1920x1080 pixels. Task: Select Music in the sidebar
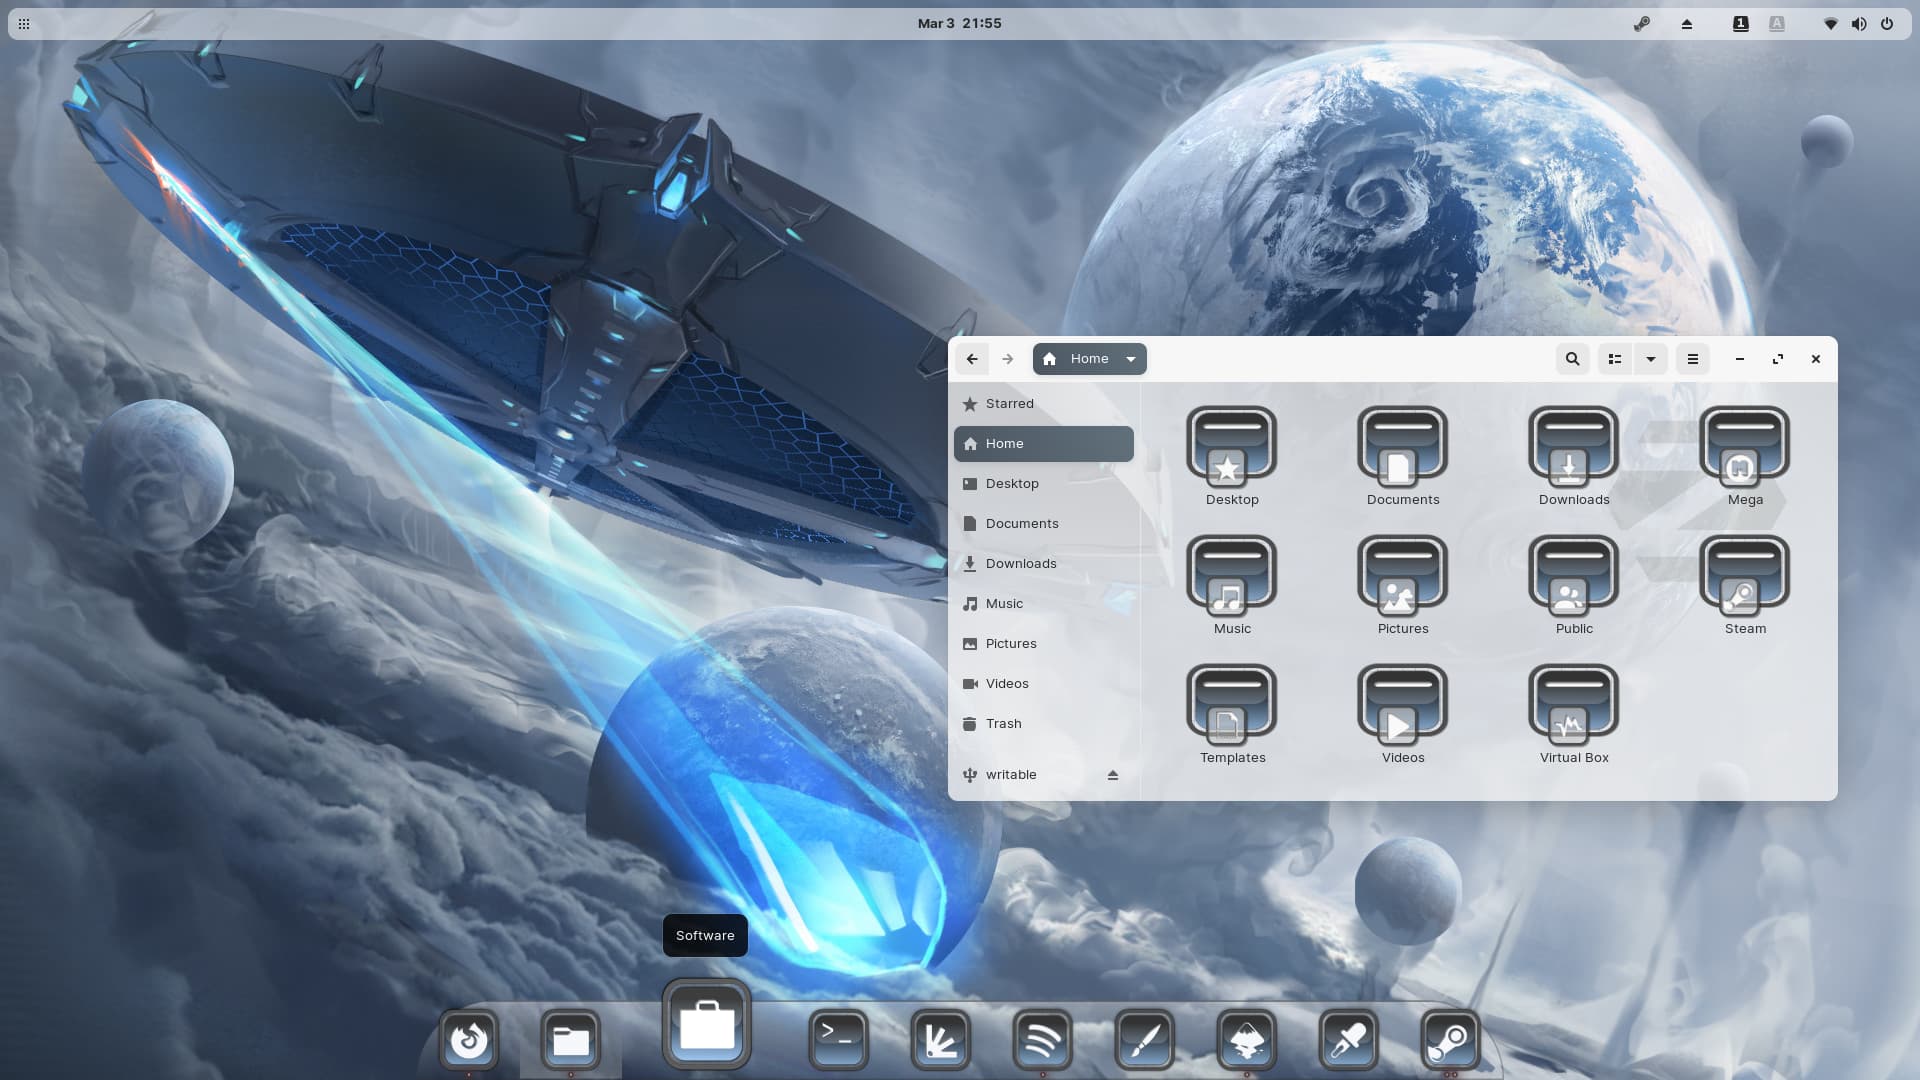1043,604
